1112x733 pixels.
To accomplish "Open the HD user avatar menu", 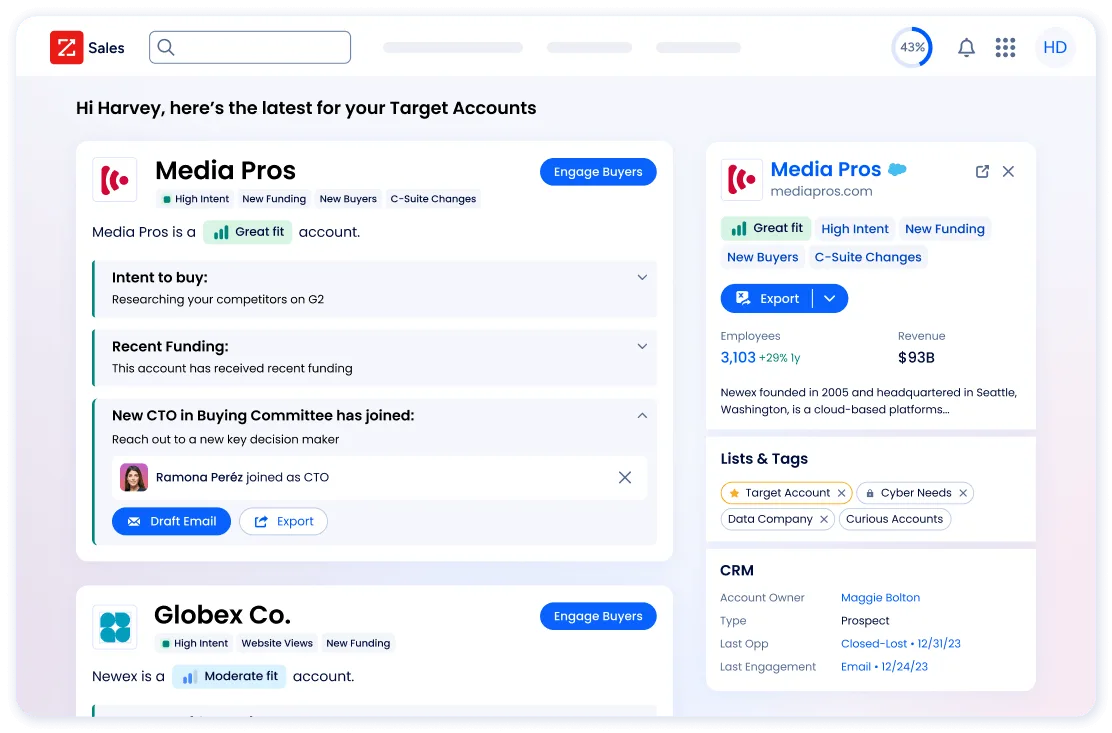I will point(1055,47).
